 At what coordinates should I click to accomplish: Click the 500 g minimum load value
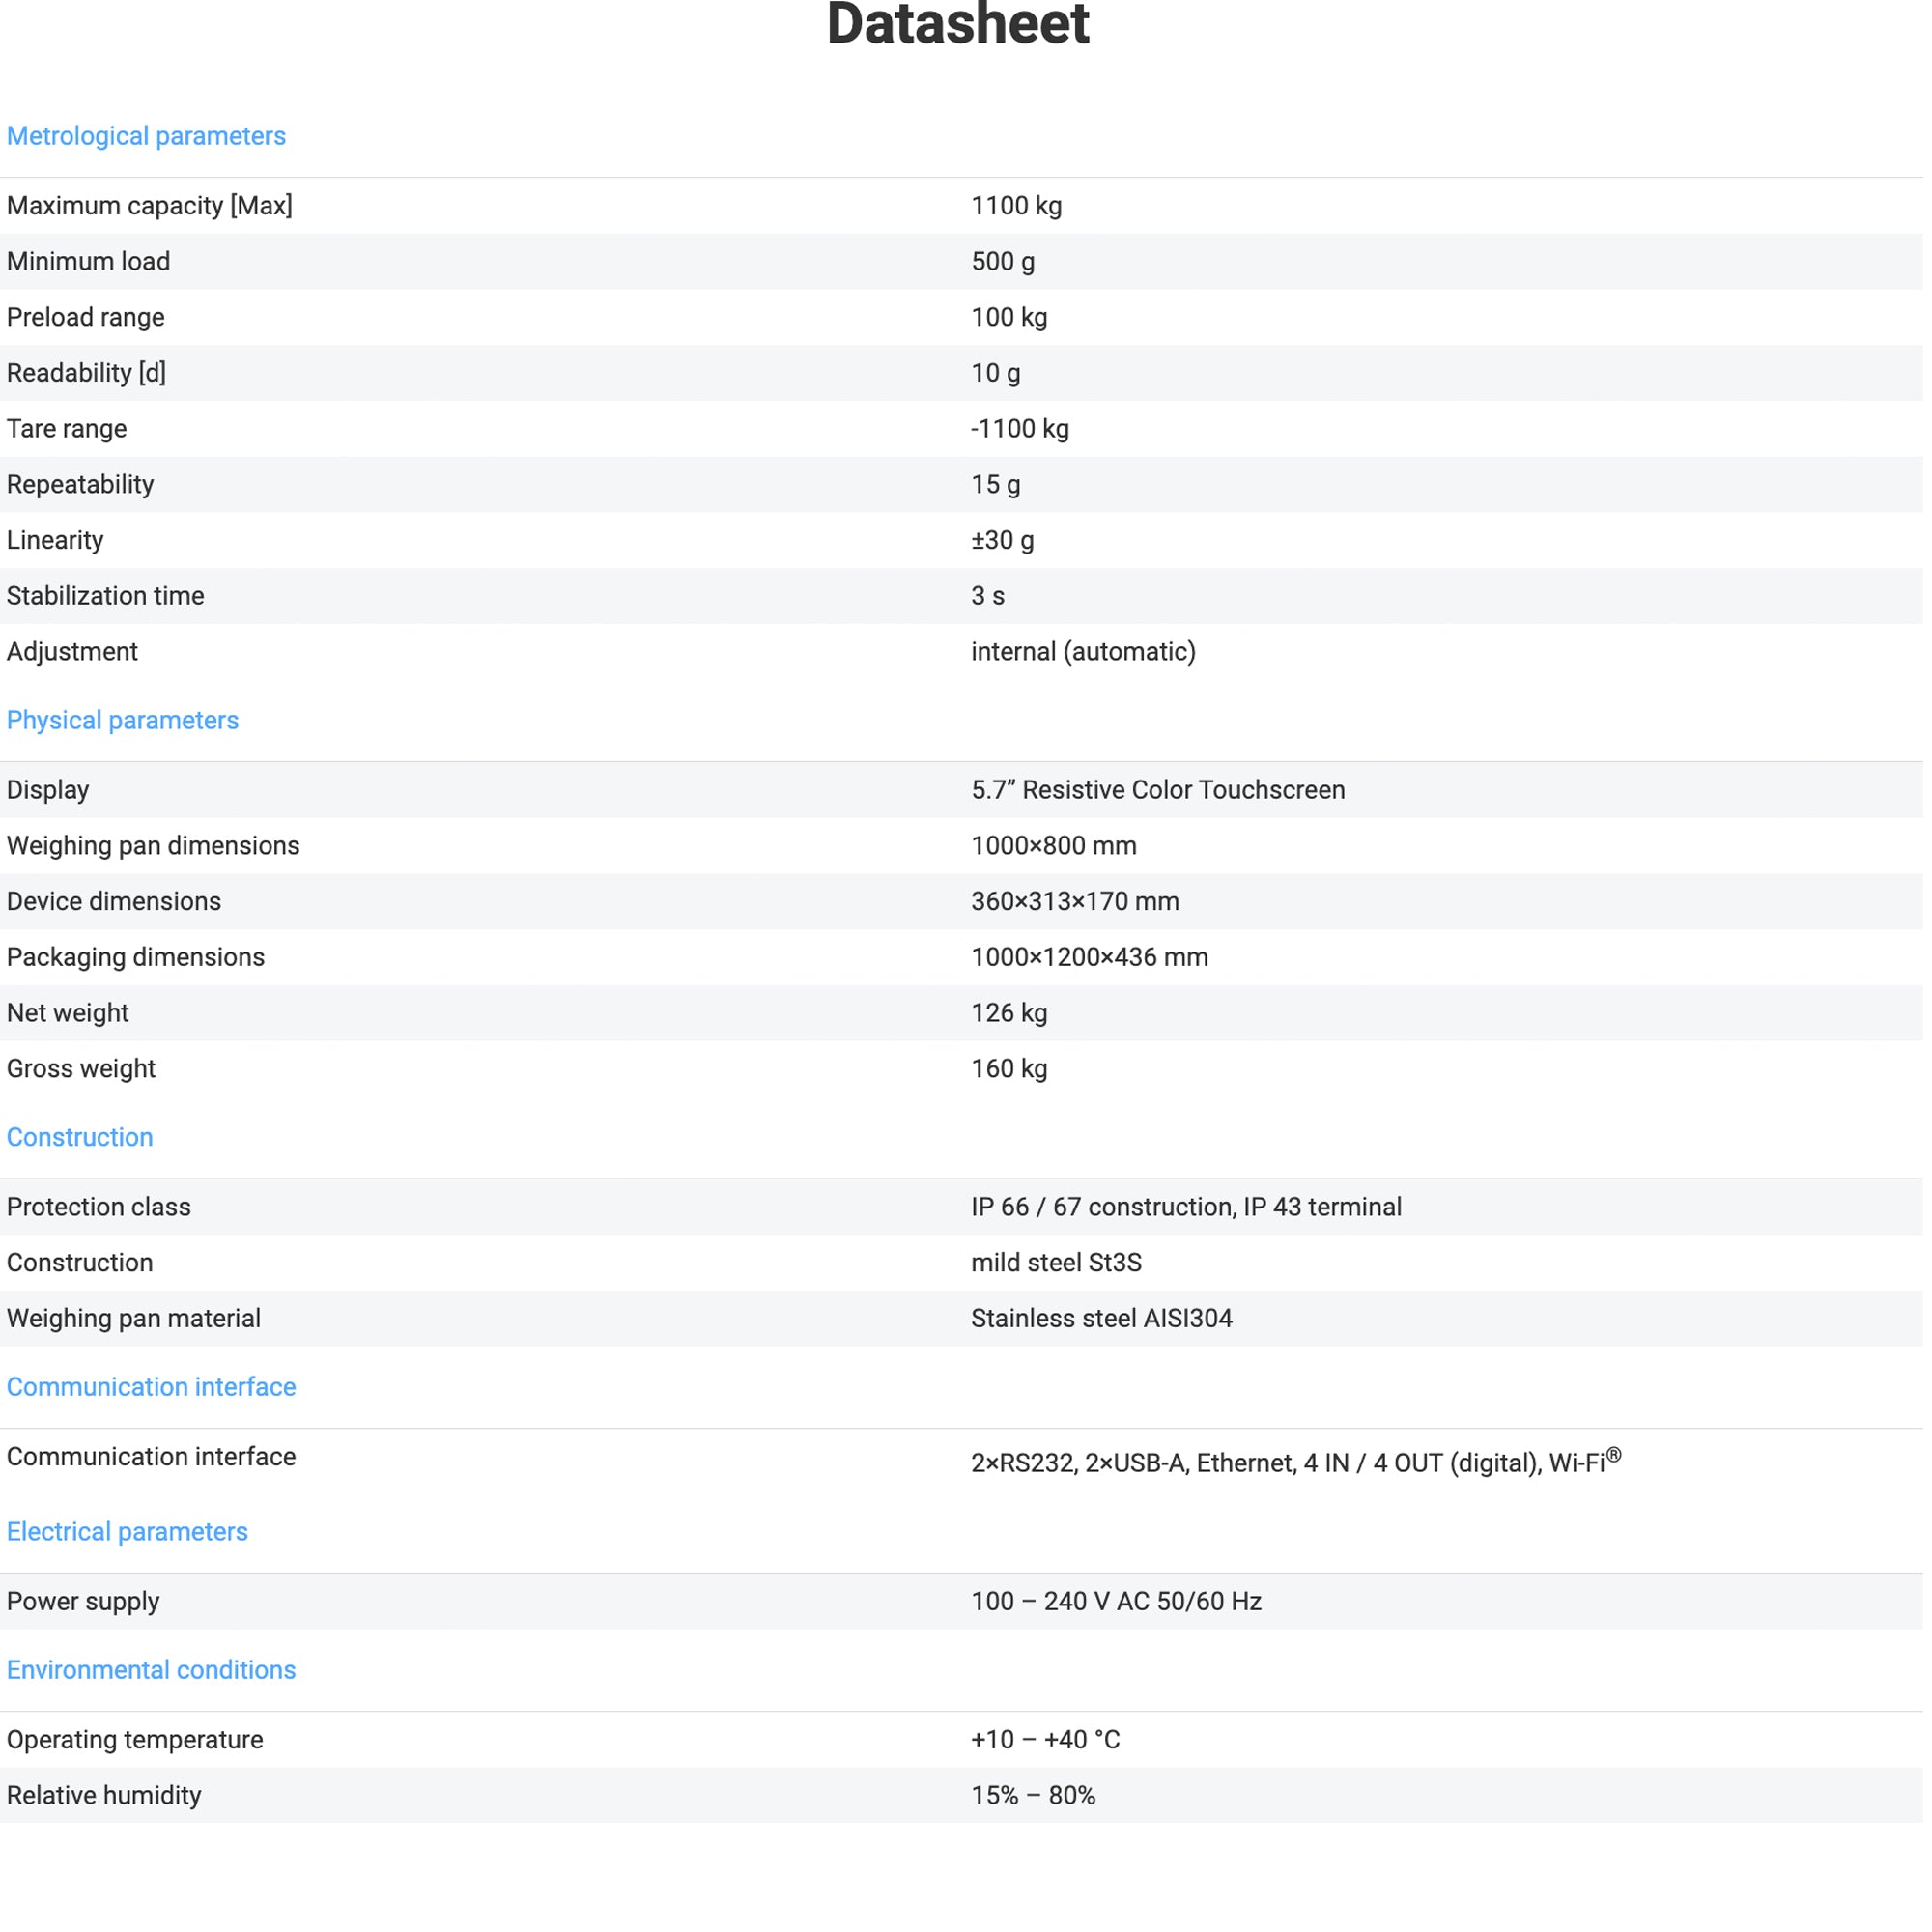[x=1002, y=262]
